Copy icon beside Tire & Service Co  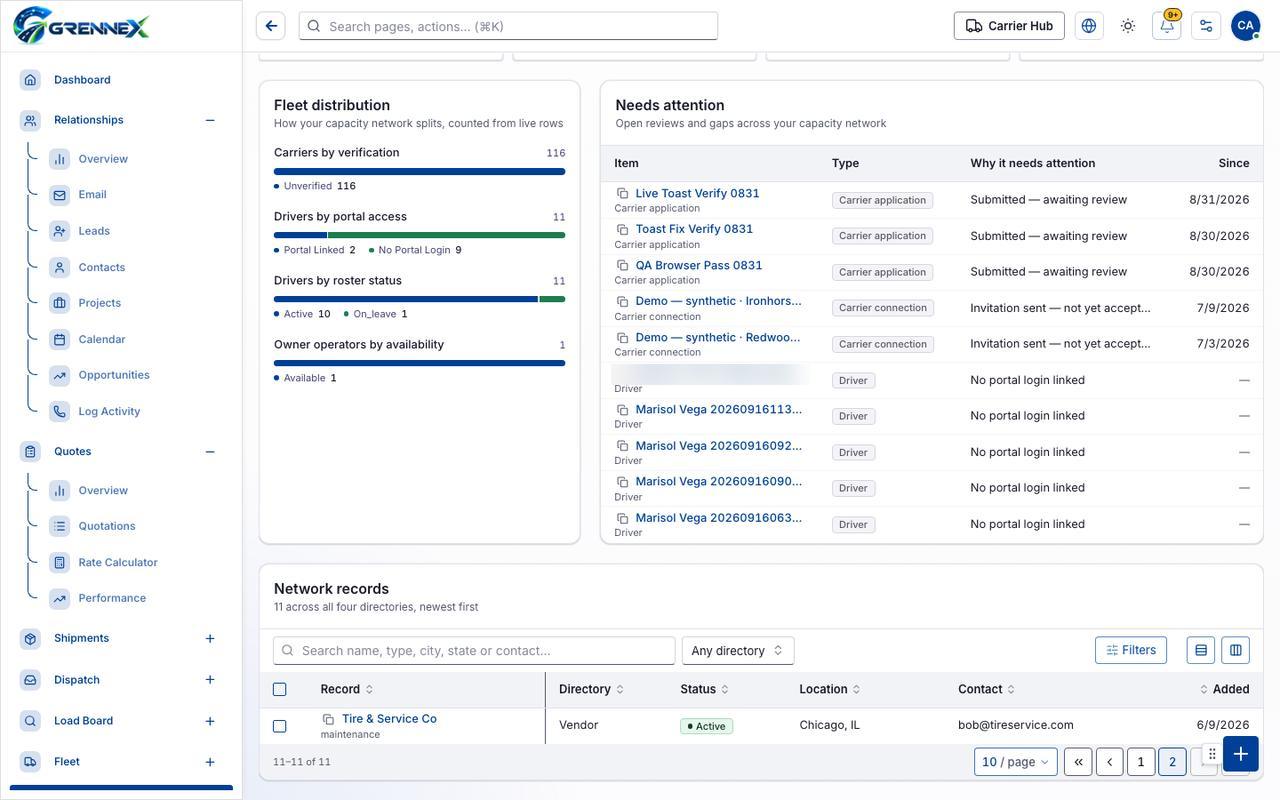(x=328, y=719)
